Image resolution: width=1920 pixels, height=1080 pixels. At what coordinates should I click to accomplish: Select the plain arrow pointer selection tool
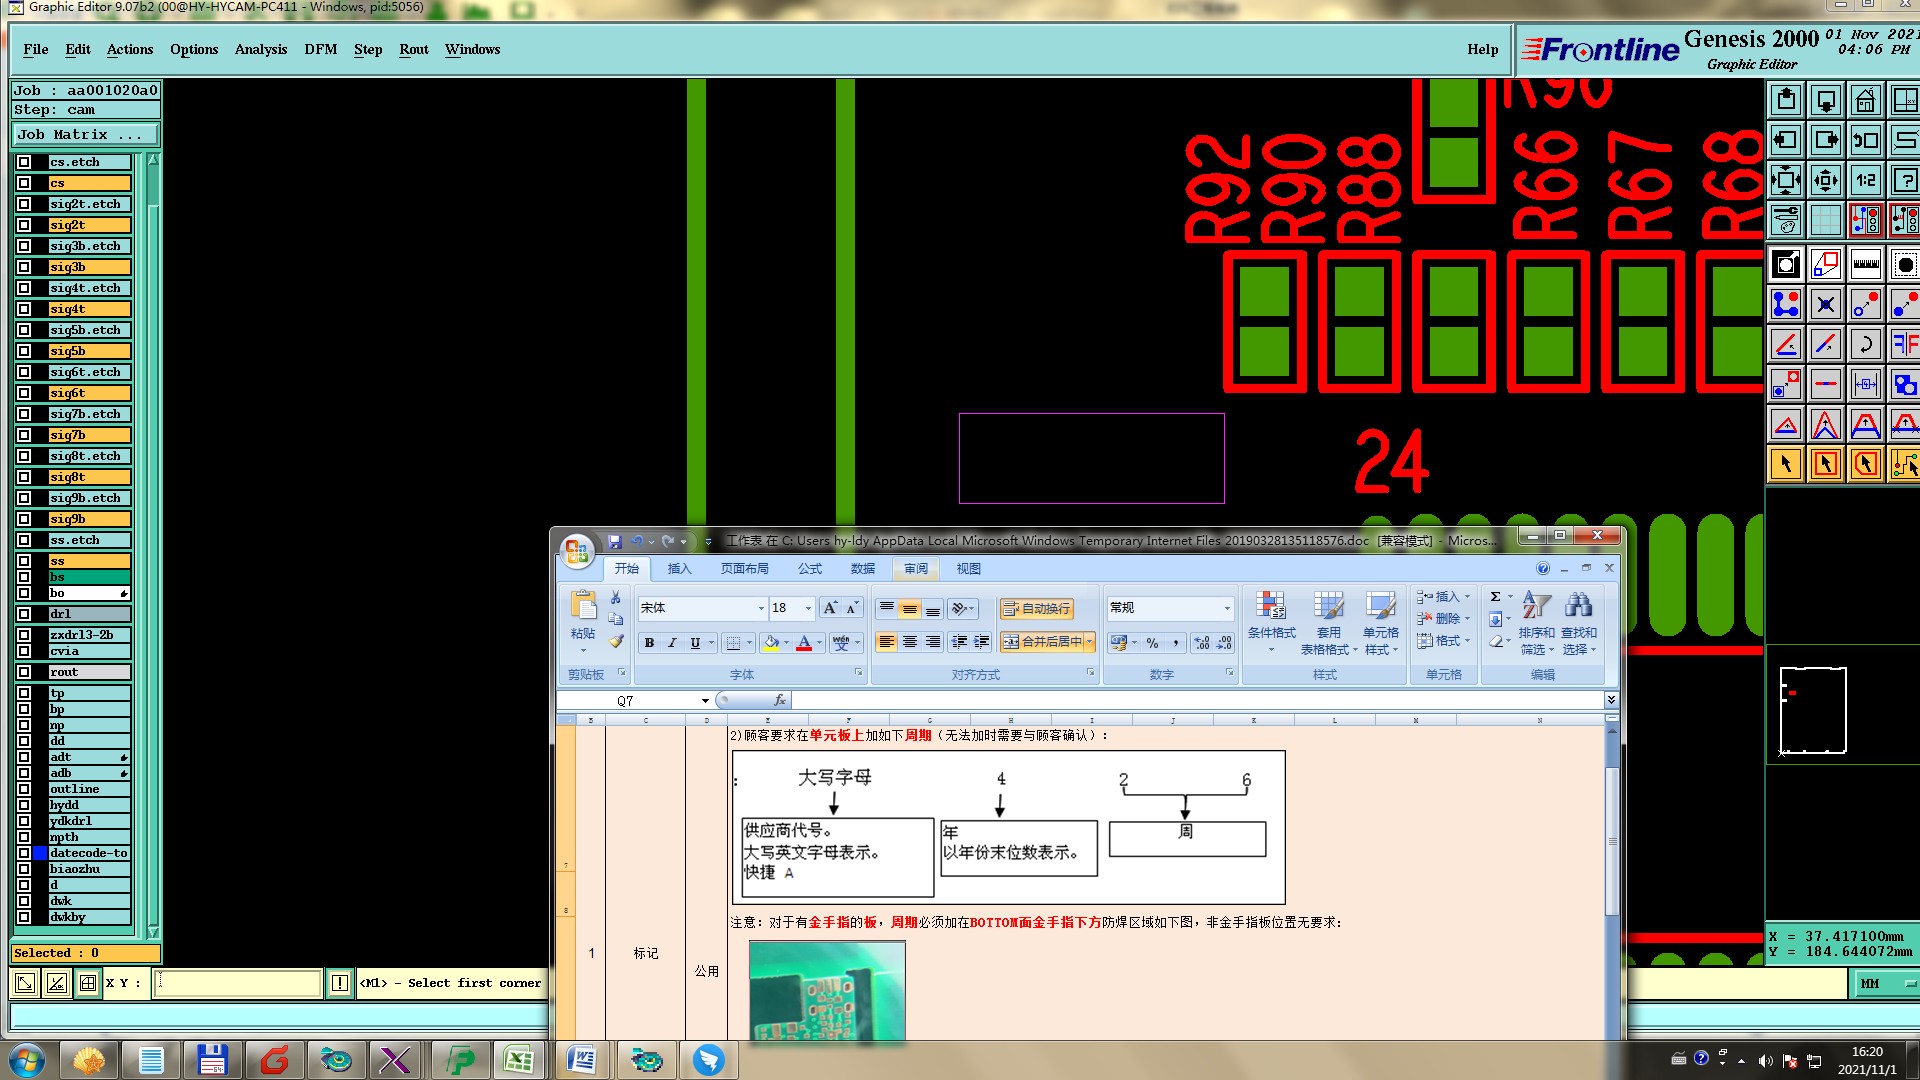coord(1786,464)
